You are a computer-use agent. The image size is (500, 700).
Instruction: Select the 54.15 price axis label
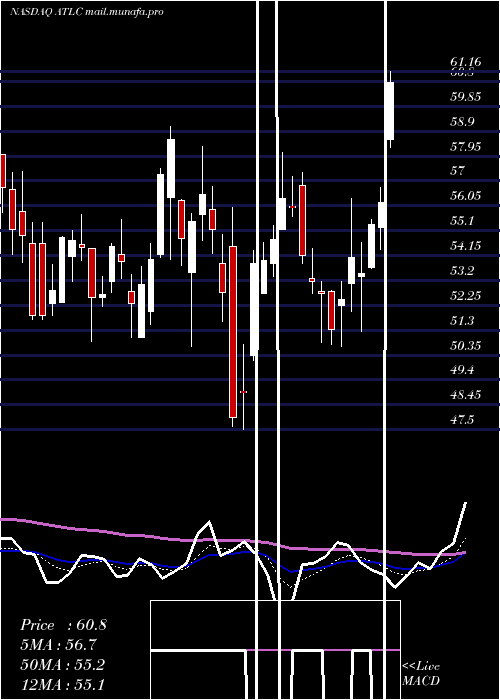466,246
